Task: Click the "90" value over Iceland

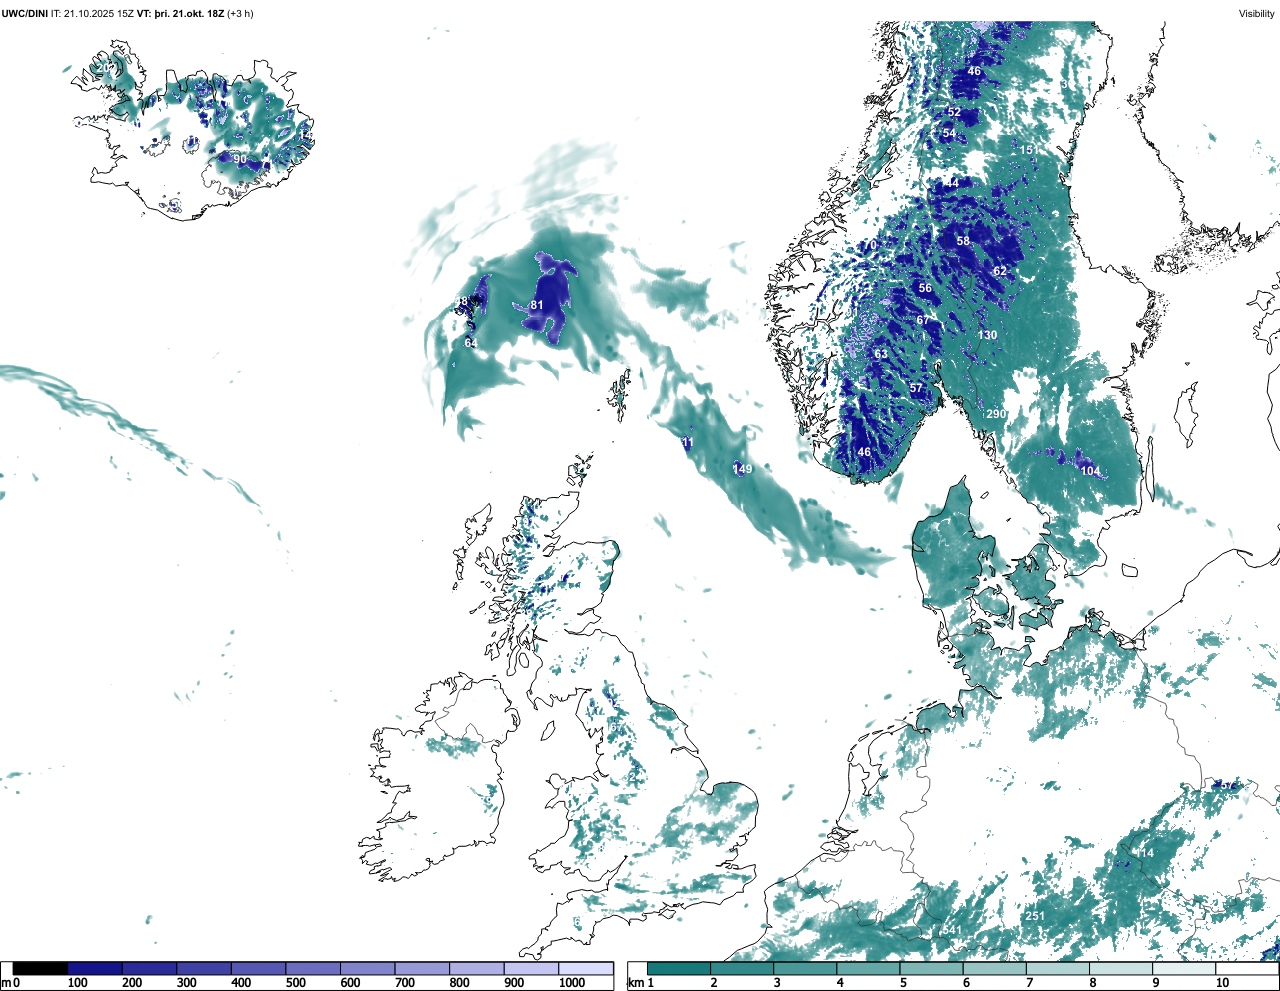Action: [240, 159]
